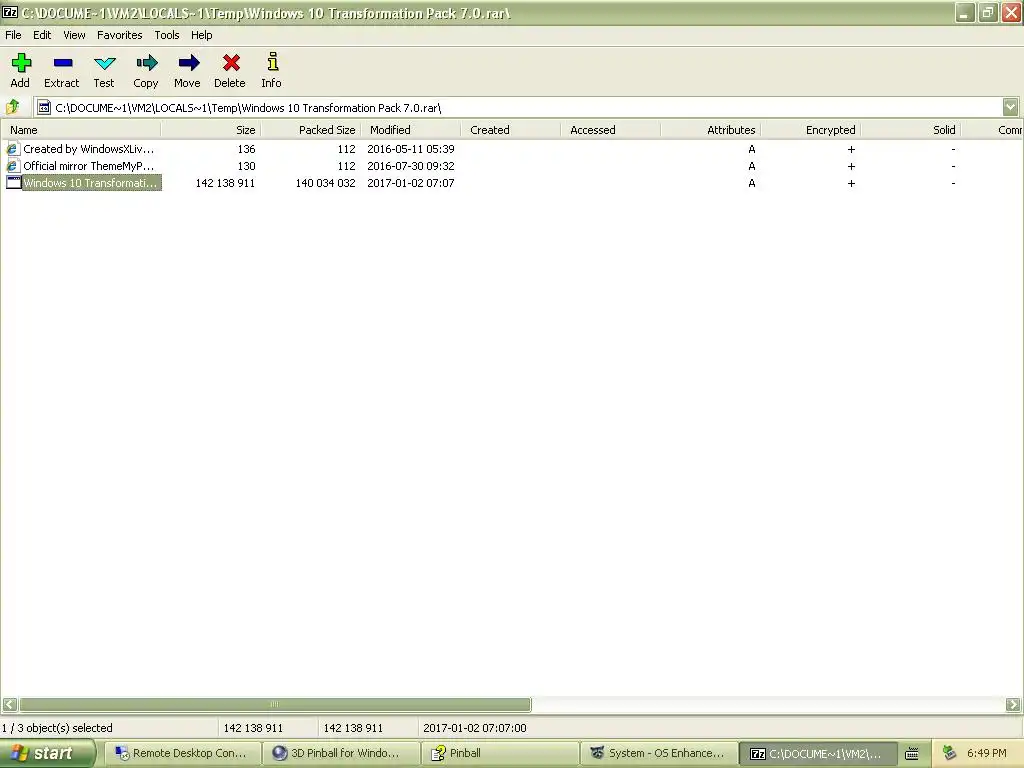Sort by Modified column header
1024x768 pixels.
(411, 130)
